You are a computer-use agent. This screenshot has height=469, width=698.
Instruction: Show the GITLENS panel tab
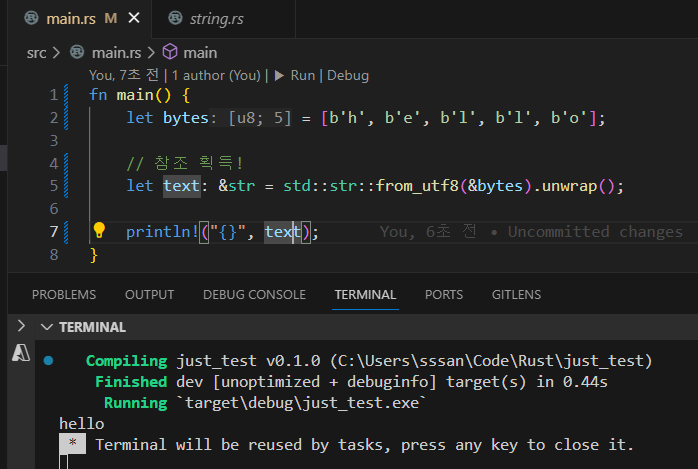(x=516, y=294)
